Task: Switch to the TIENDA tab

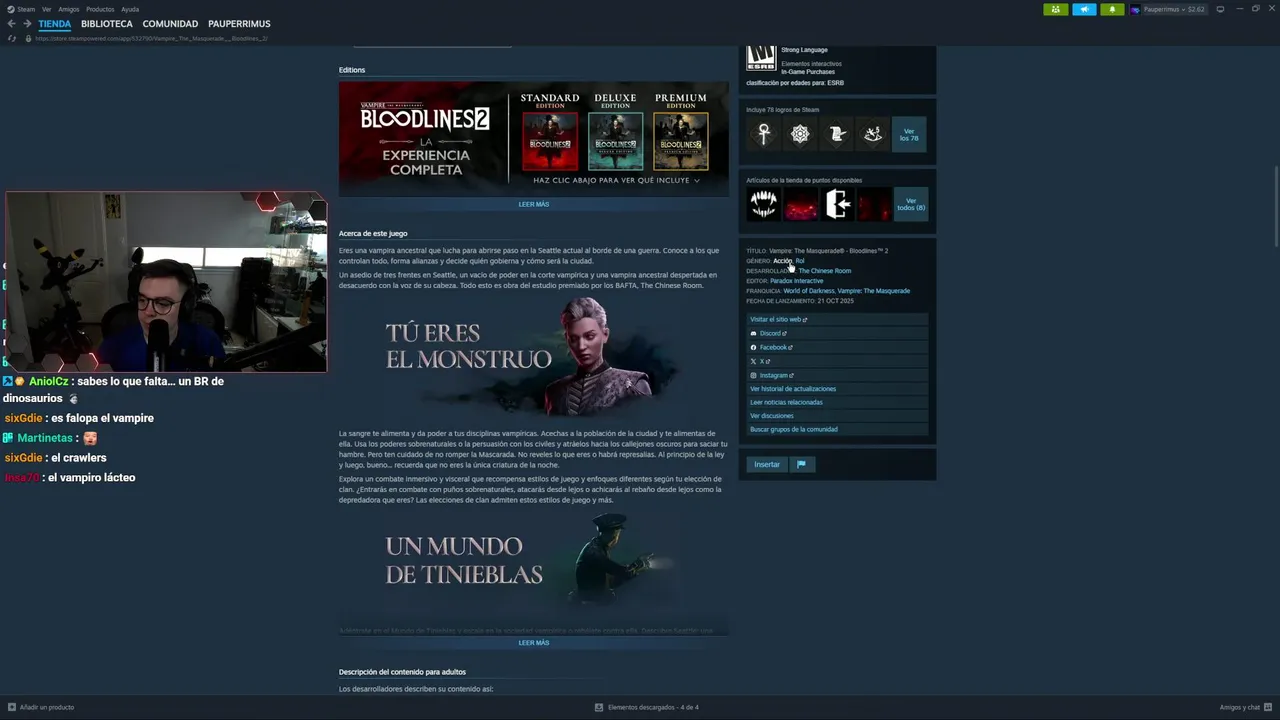Action: 55,23
